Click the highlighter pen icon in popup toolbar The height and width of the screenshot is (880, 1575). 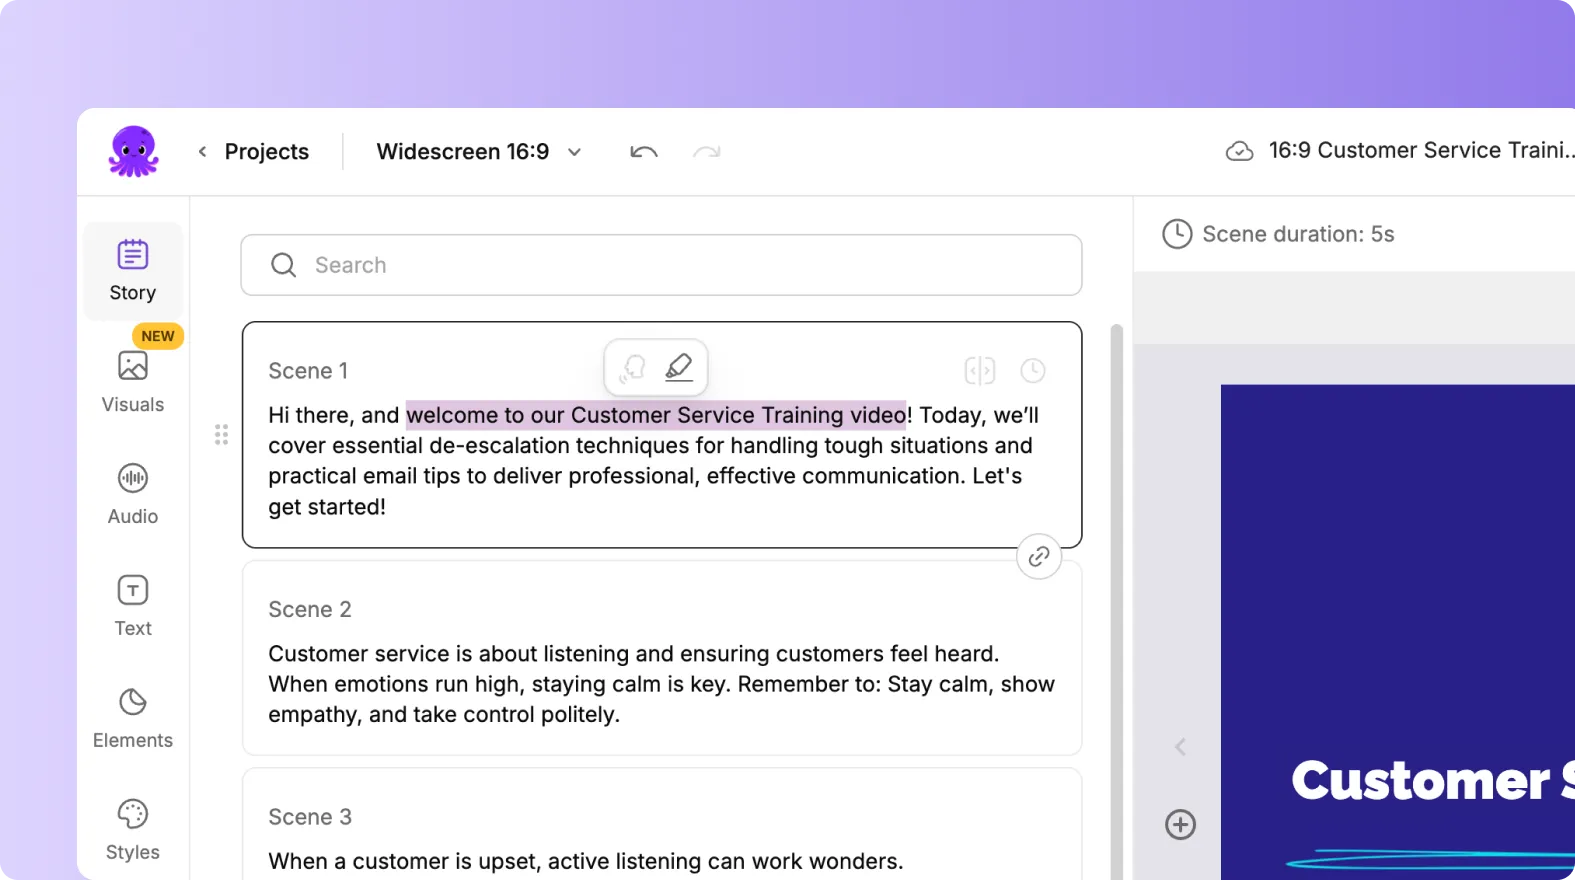(x=679, y=368)
